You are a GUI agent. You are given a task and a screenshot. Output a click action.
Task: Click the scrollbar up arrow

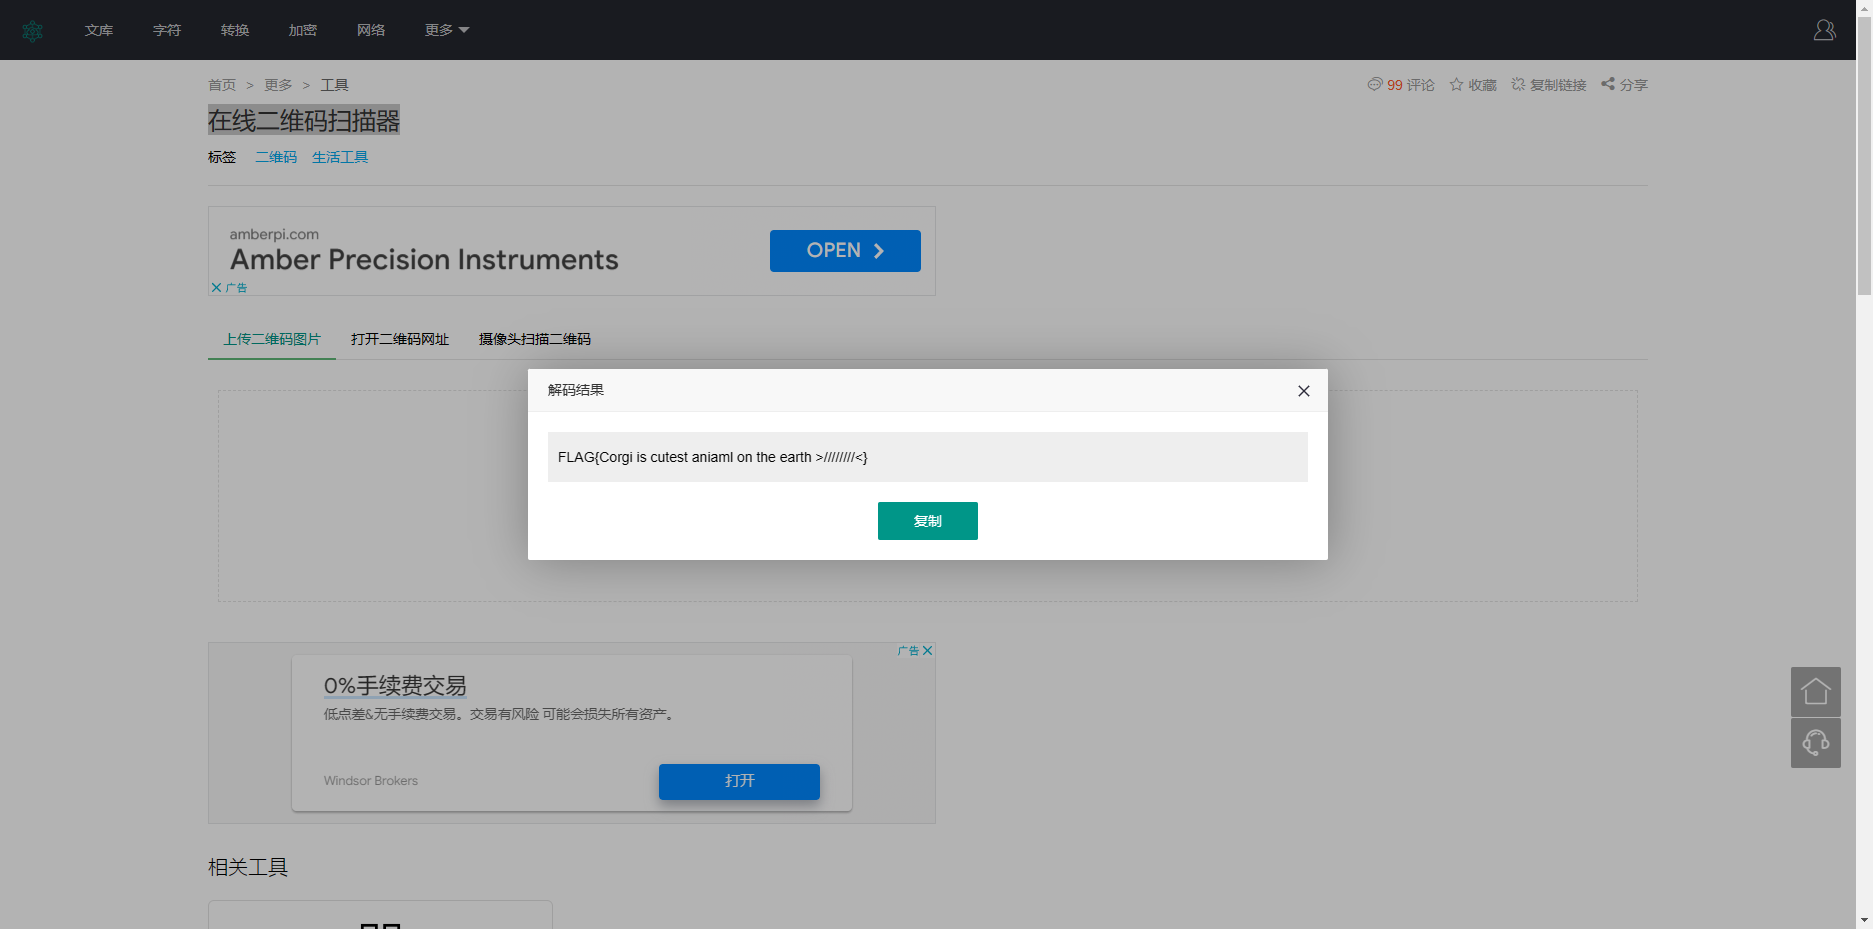point(1864,7)
